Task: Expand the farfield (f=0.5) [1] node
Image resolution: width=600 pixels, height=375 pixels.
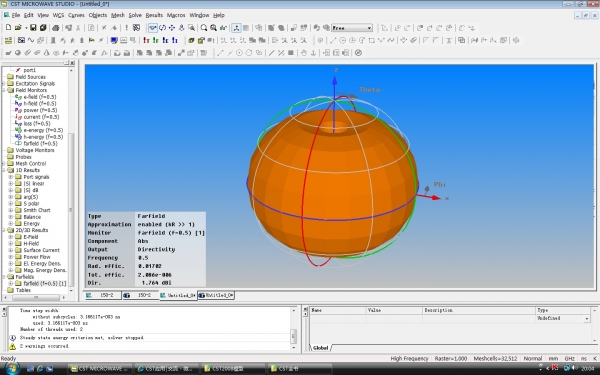Action: [11, 284]
